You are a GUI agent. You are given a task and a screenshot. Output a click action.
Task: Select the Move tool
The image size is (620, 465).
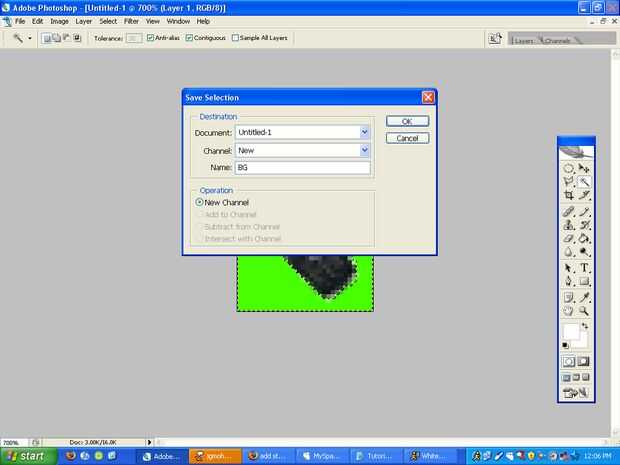[x=584, y=168]
